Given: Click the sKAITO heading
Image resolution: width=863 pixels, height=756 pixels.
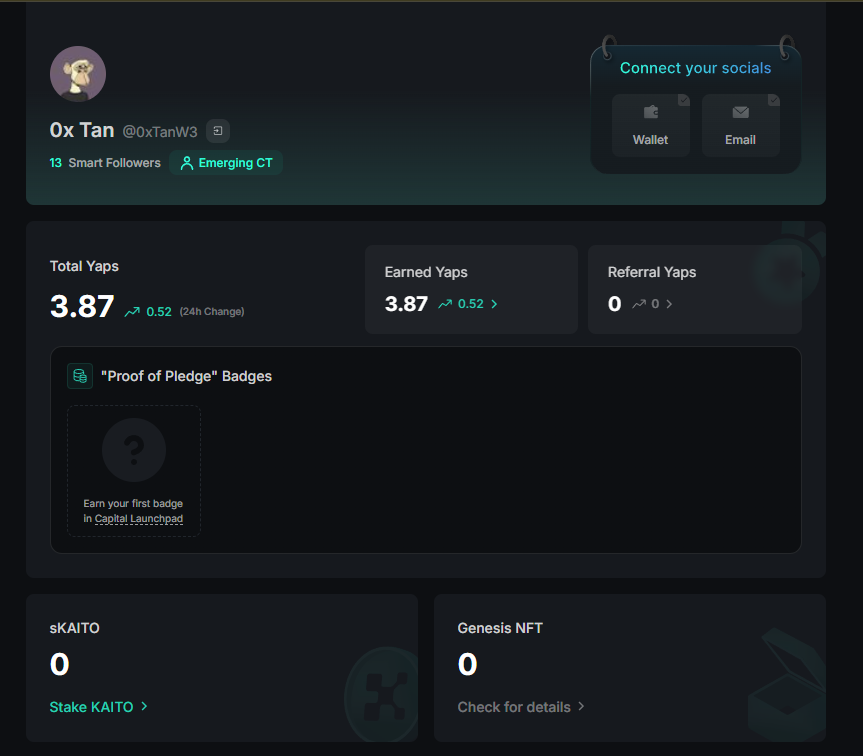Looking at the screenshot, I should (74, 628).
